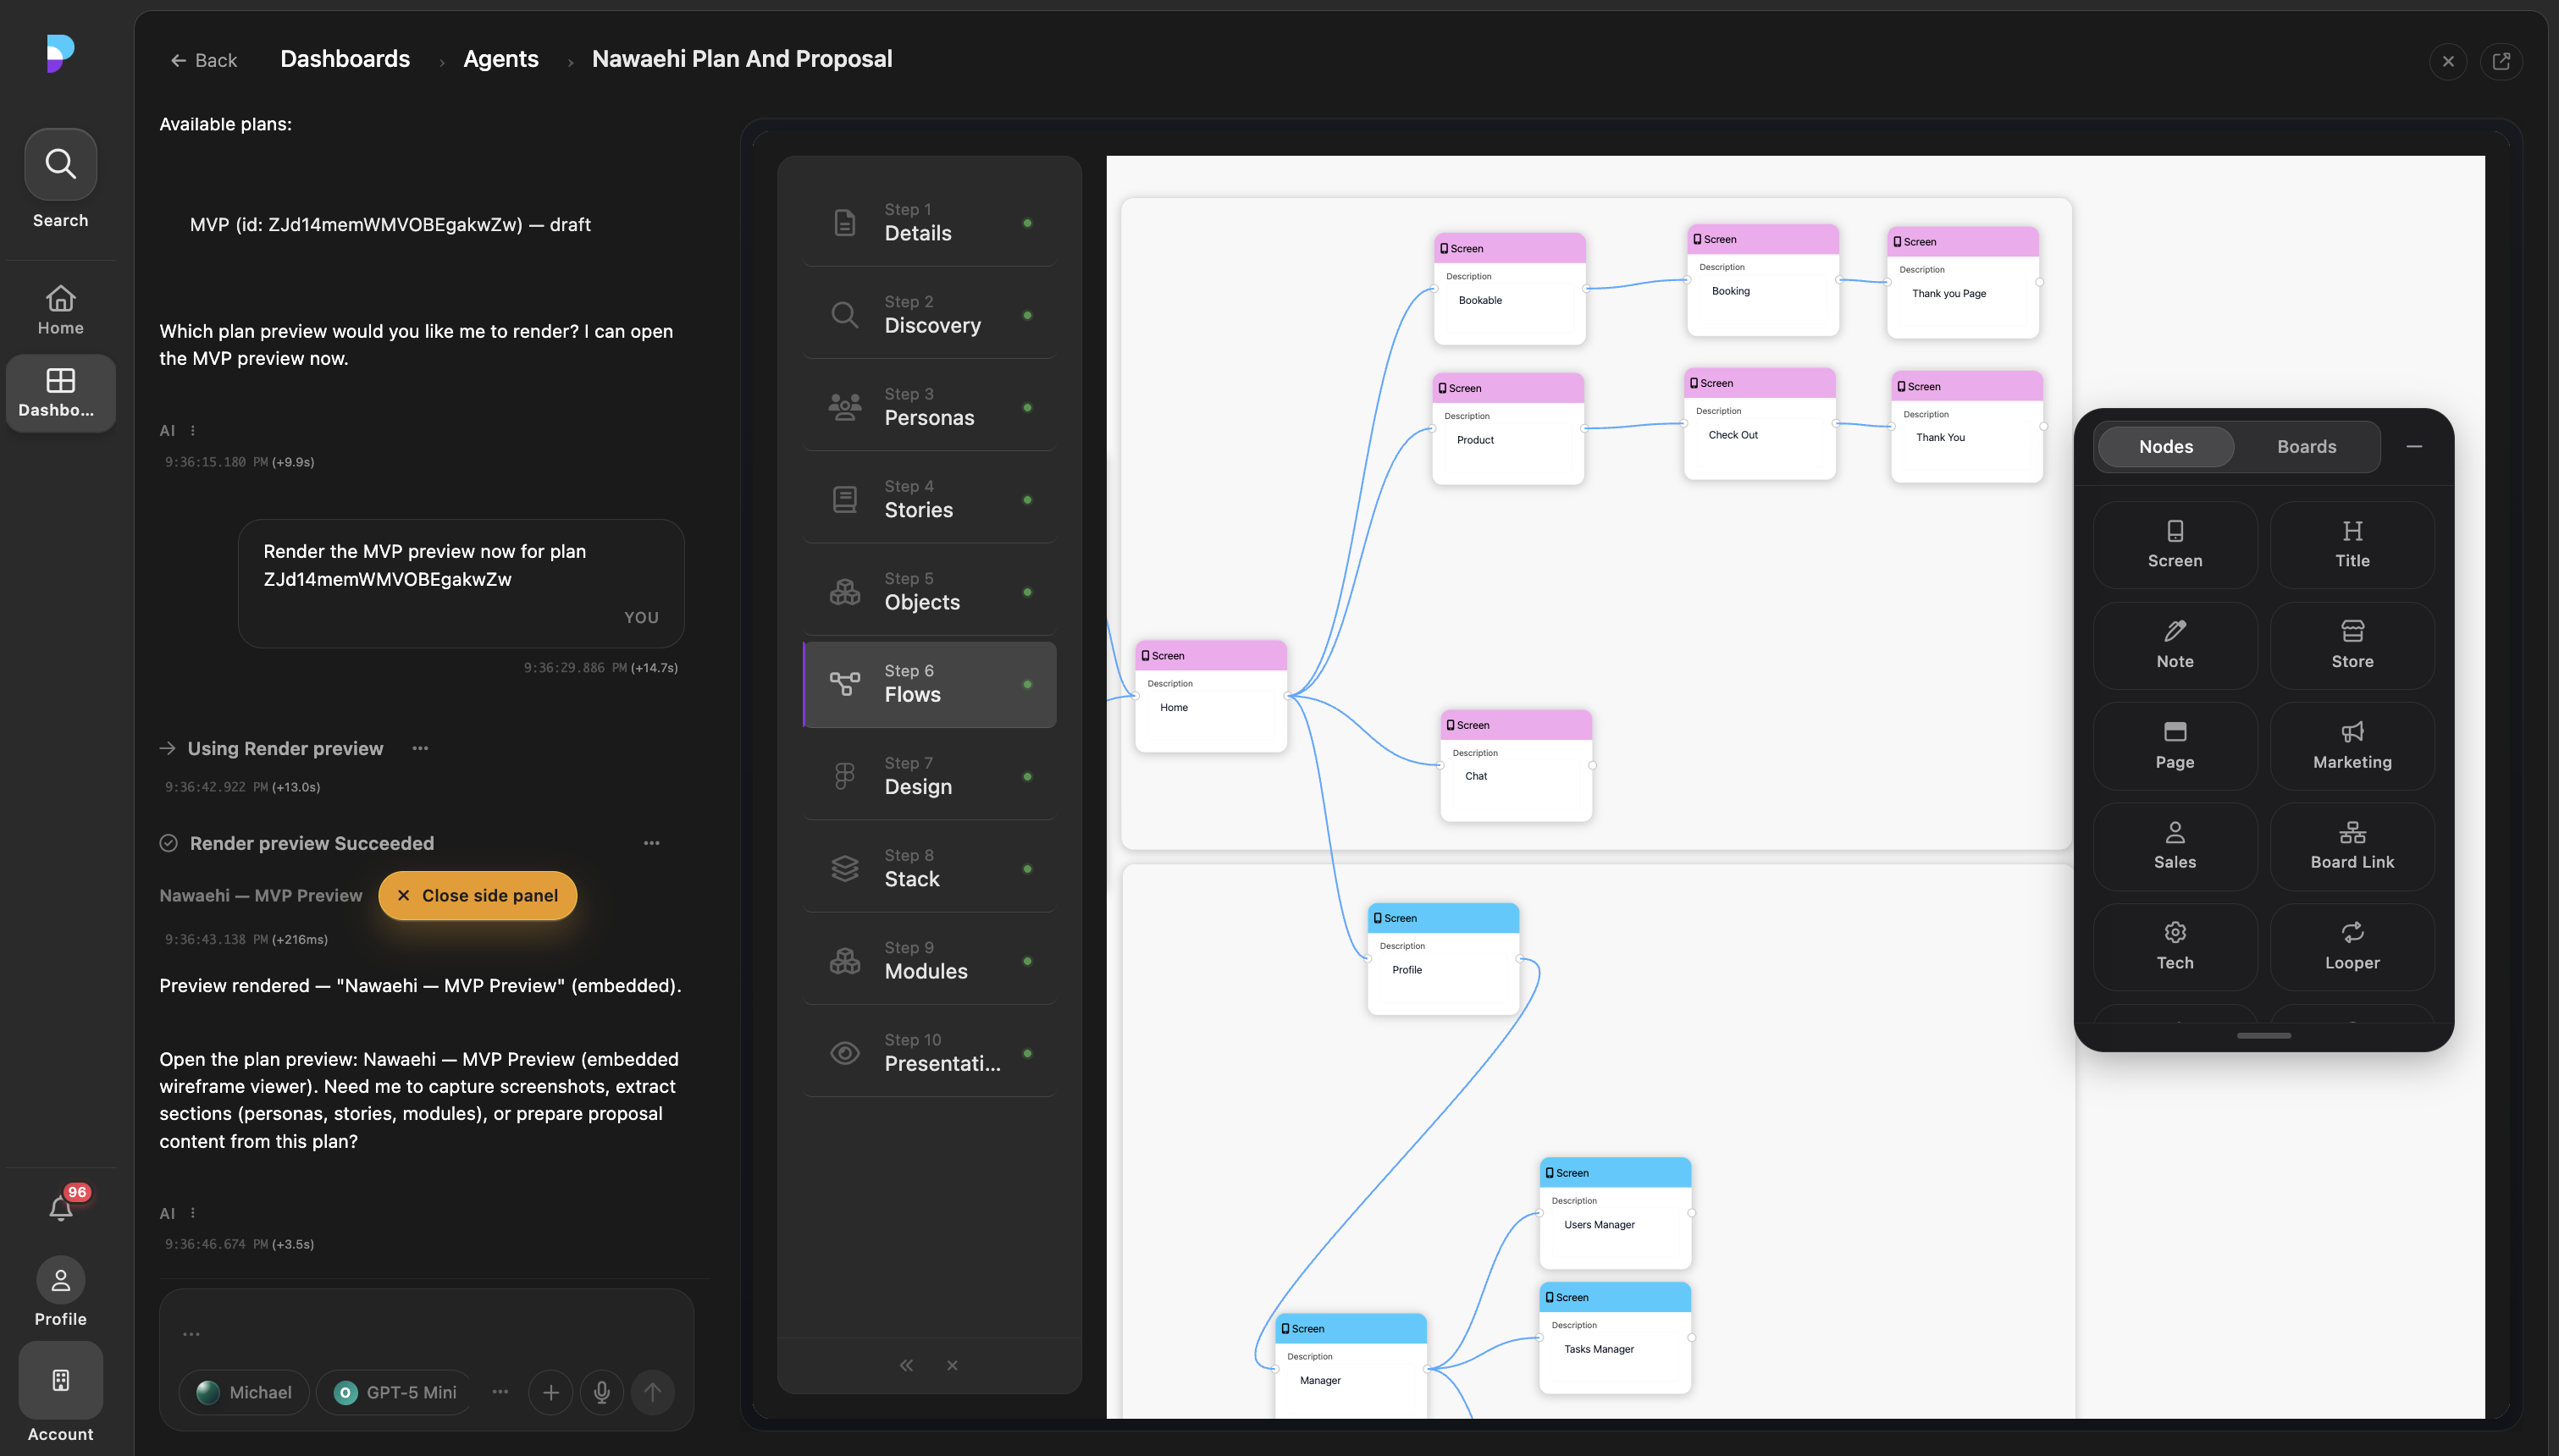Screen dimensions: 2559x1456
Task: Add Title node from Nodes panel
Action: point(2352,545)
